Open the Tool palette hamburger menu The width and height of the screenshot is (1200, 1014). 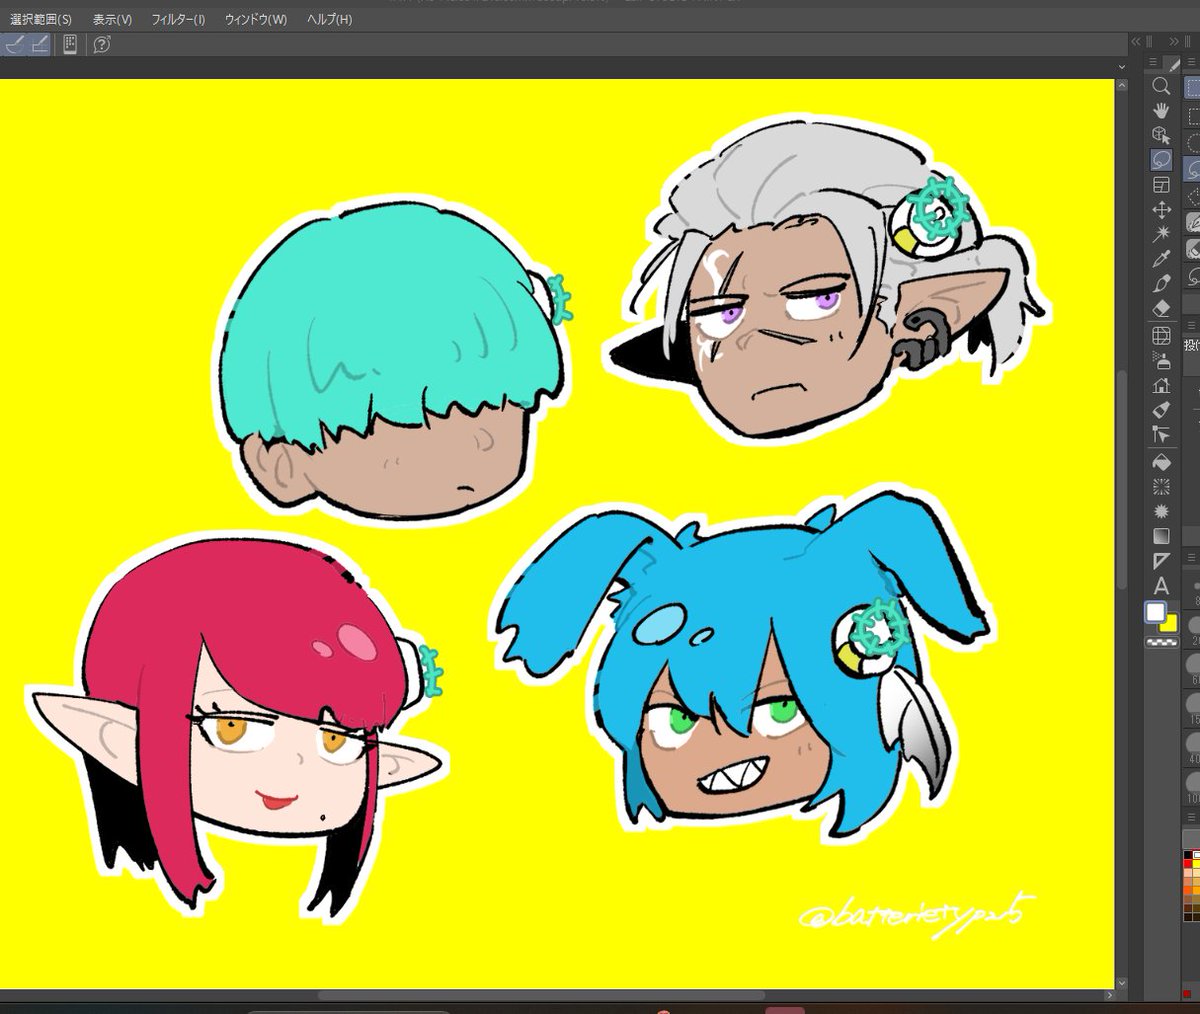1151,64
